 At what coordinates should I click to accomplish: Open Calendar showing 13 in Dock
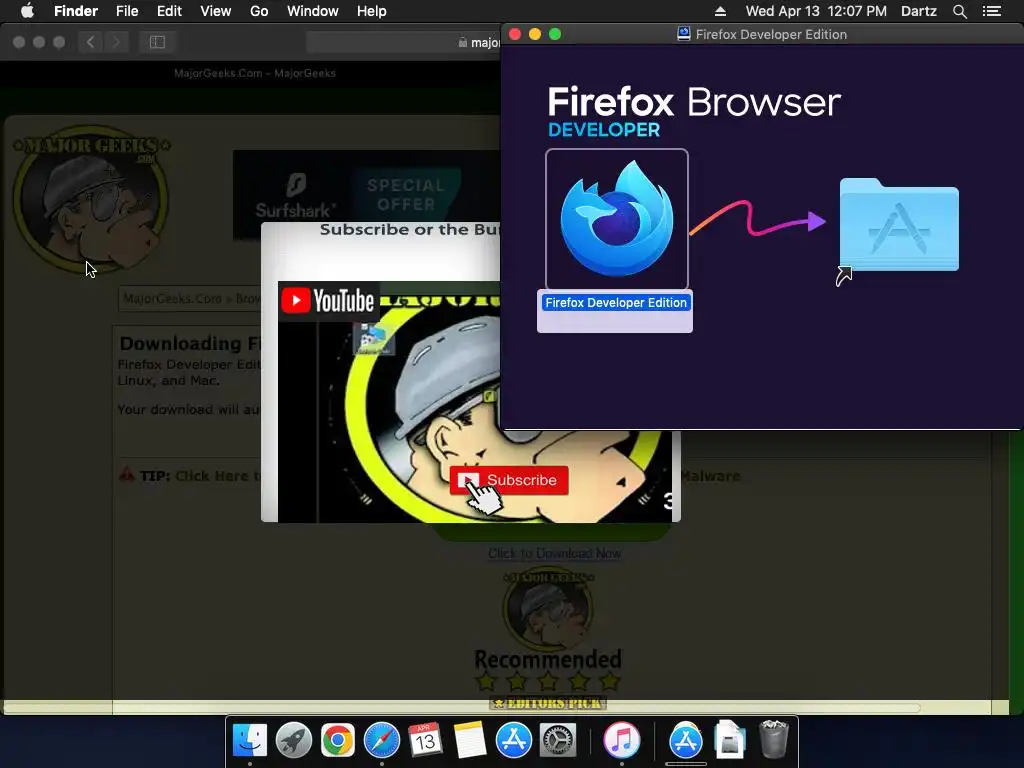tap(425, 740)
